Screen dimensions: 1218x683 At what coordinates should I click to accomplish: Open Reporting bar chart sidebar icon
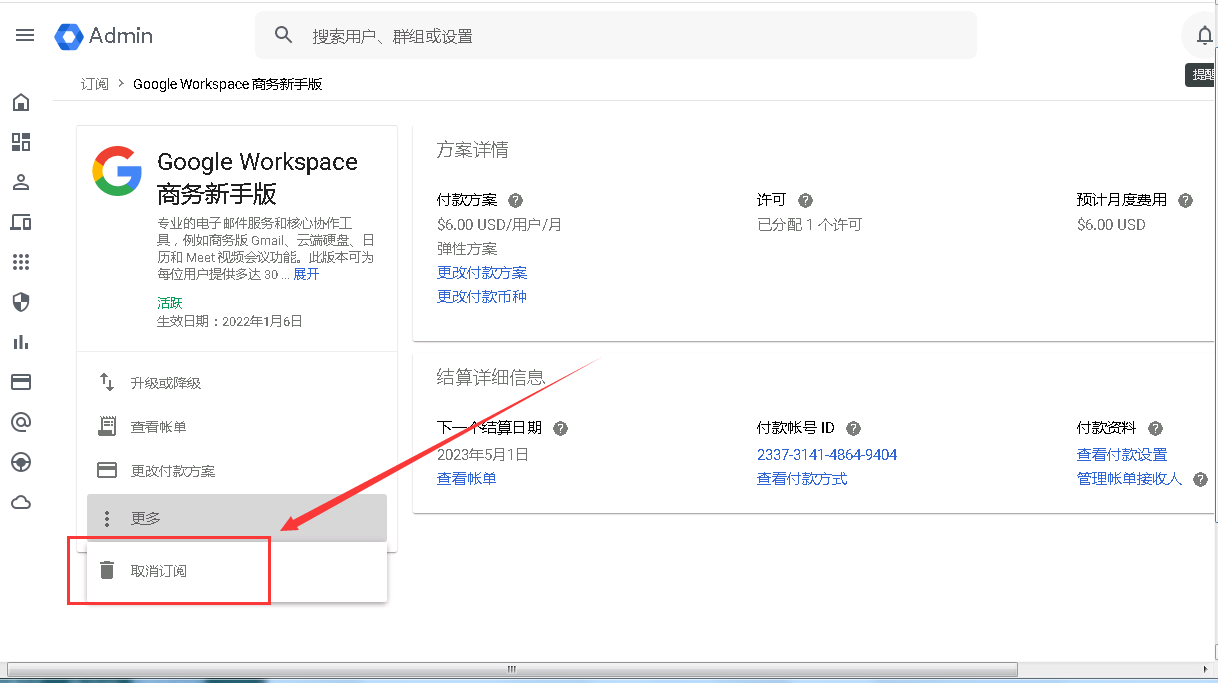21,342
